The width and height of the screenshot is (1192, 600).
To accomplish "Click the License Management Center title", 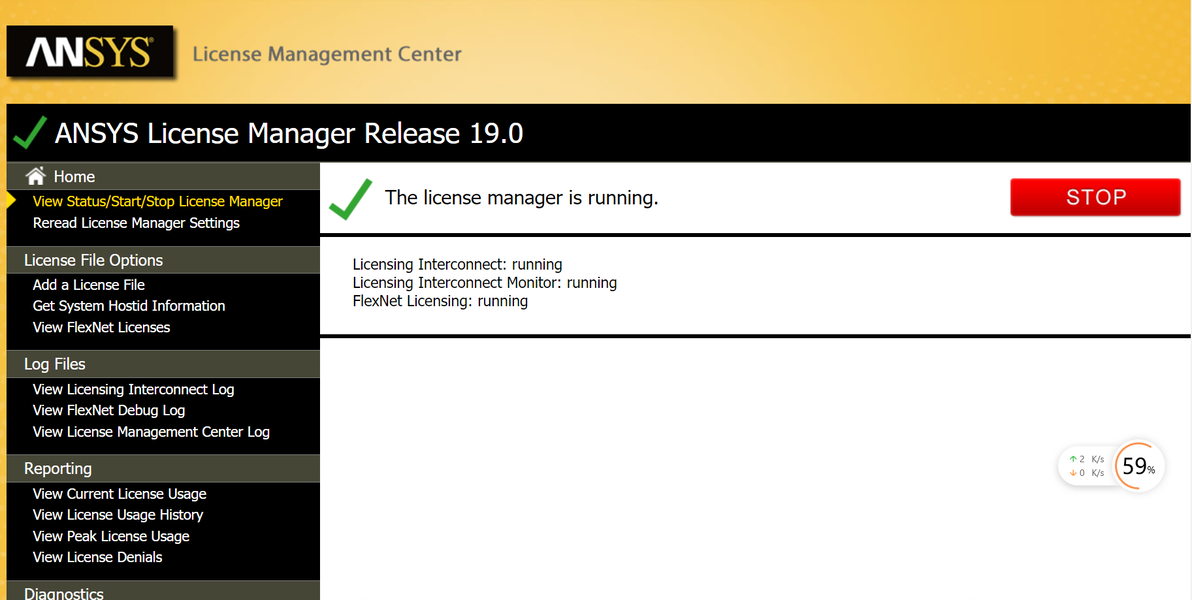I will pyautogui.click(x=327, y=55).
